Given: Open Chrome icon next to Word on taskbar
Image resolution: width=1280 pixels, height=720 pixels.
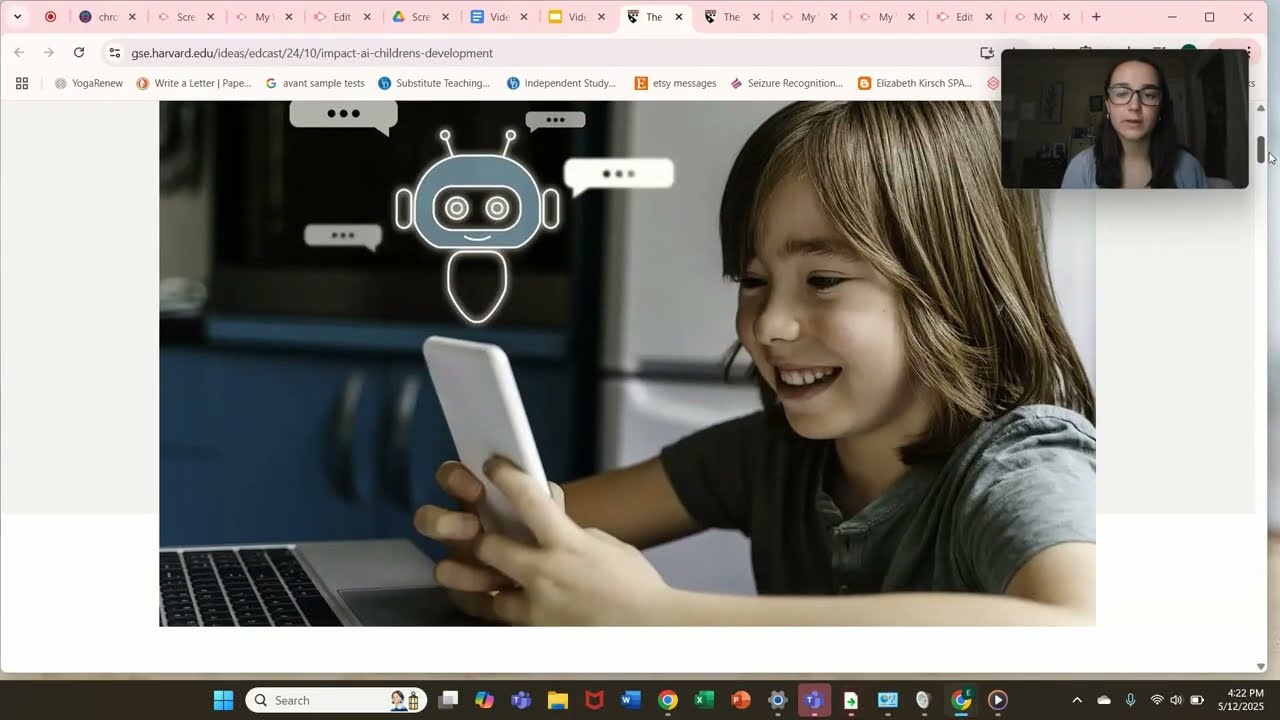Looking at the screenshot, I should click(667, 700).
